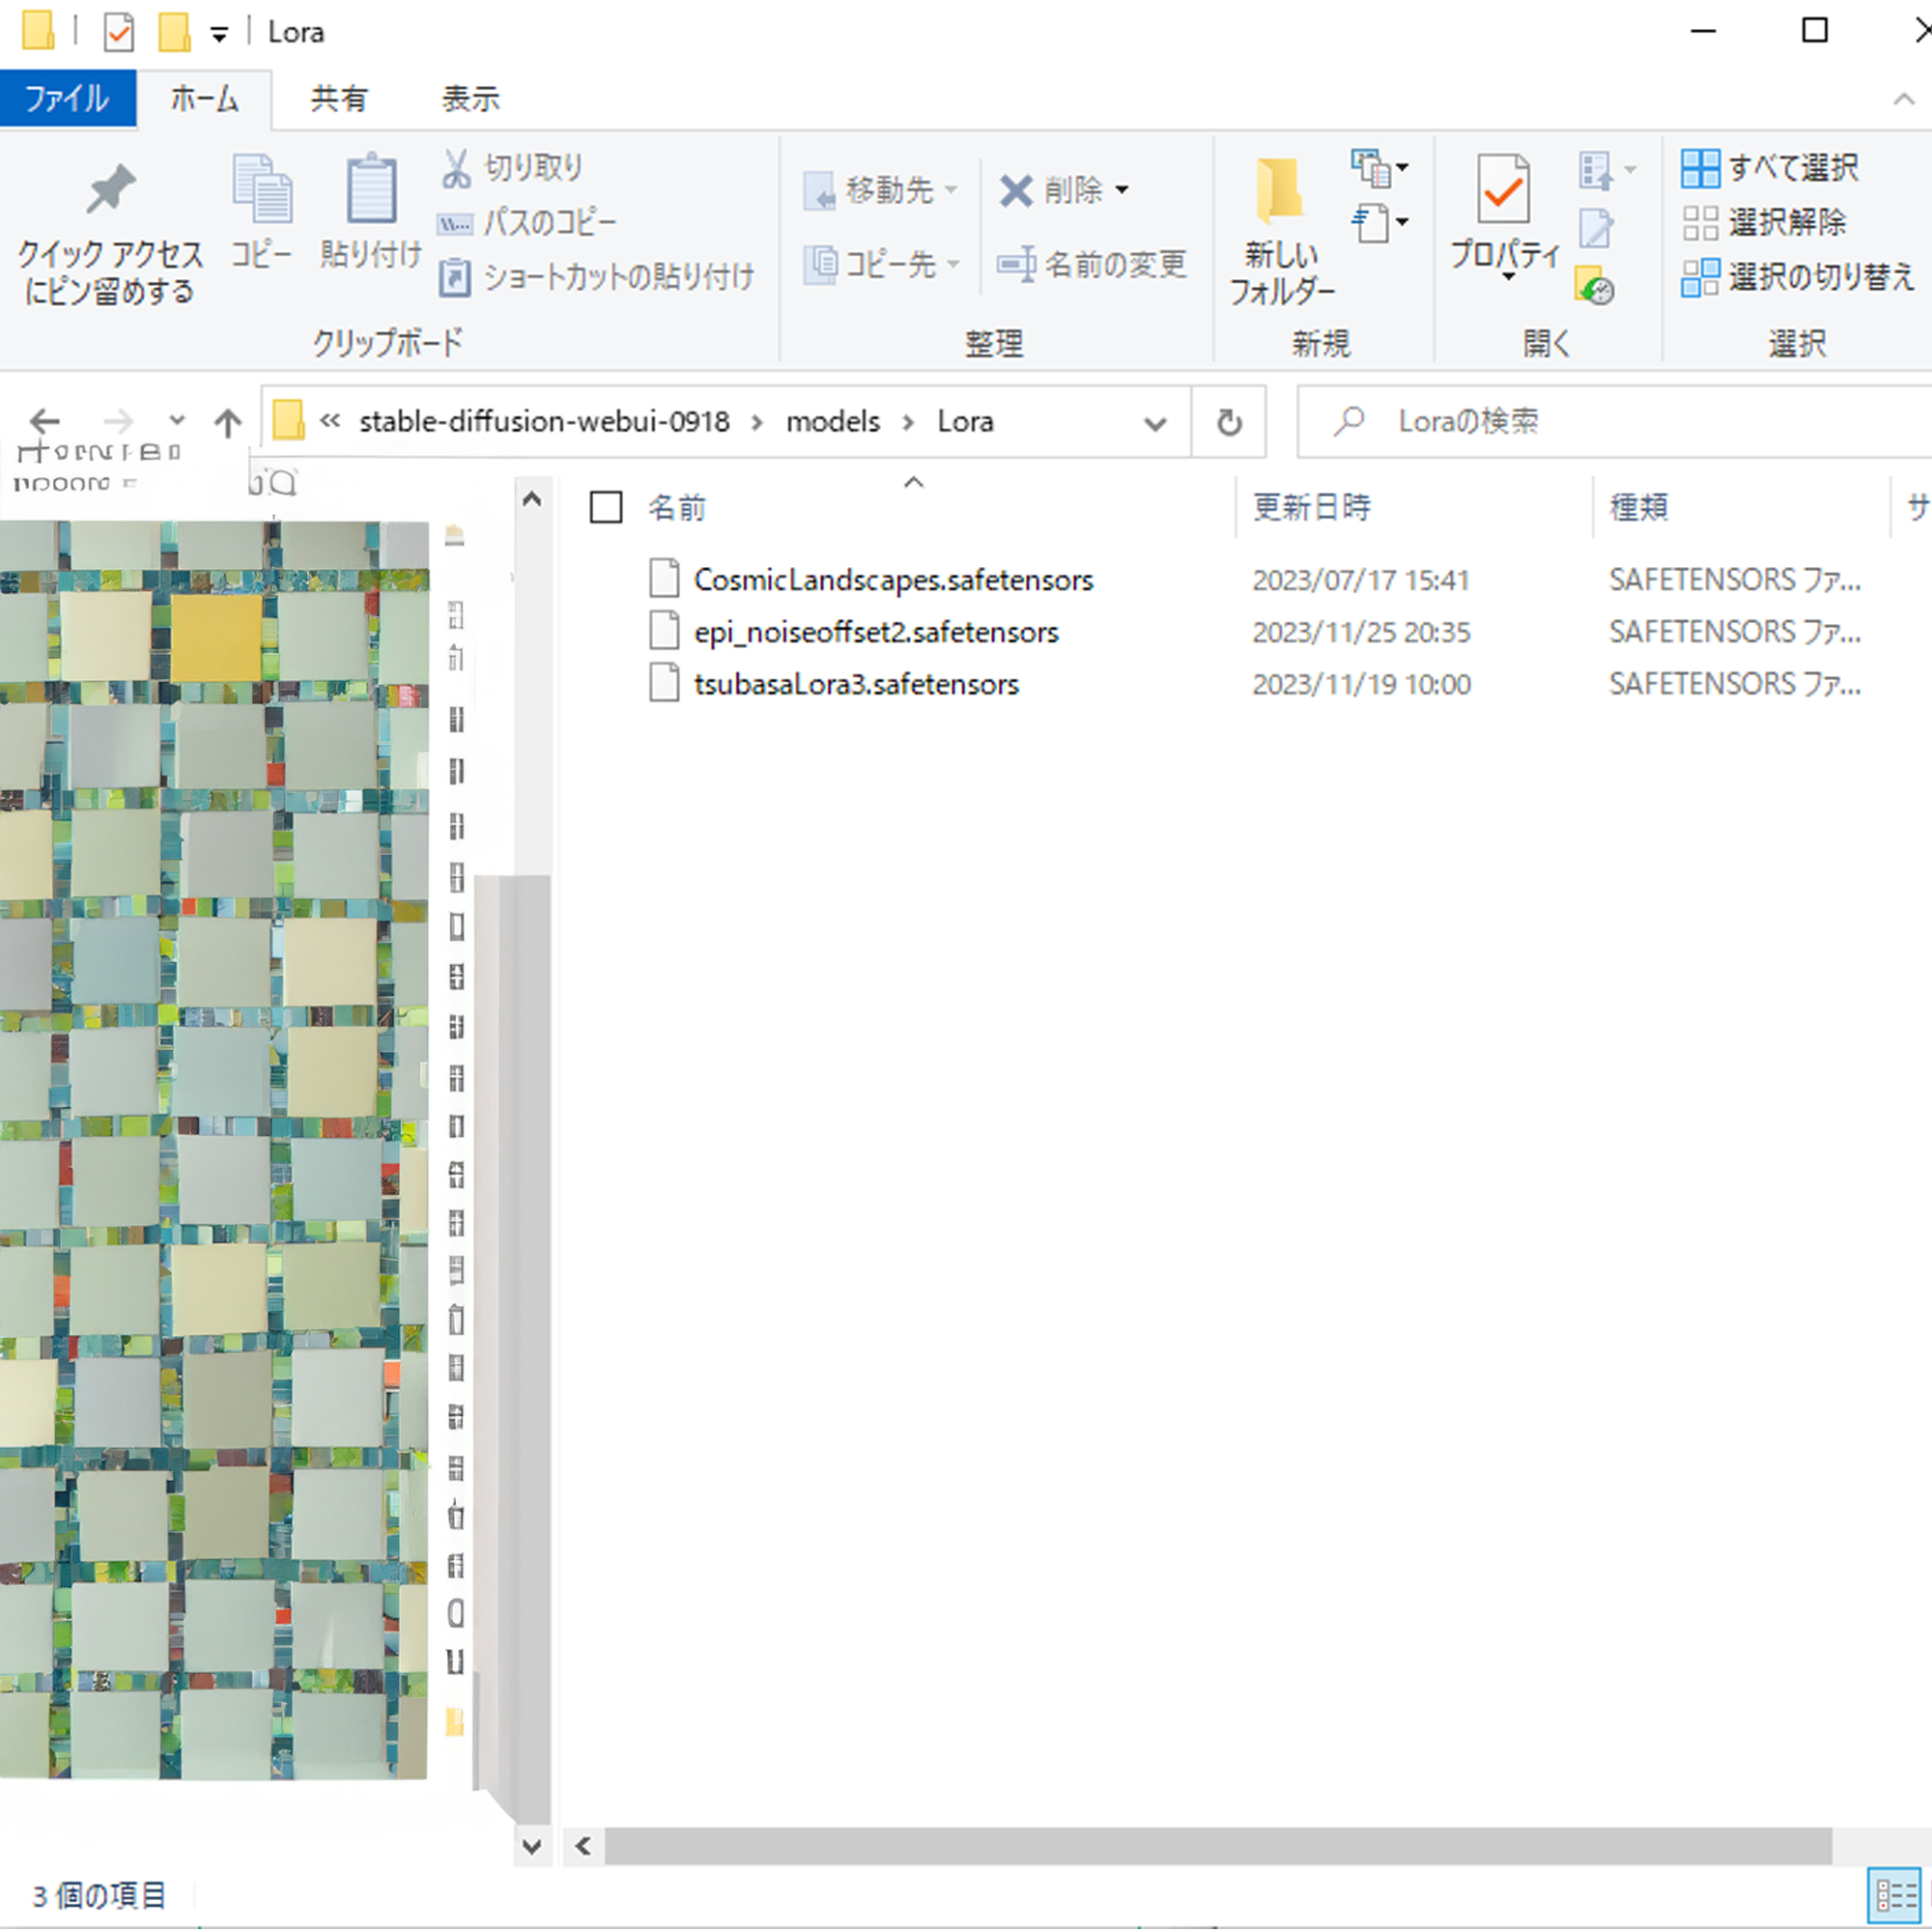Click the Paste clipboard icon

[371, 188]
